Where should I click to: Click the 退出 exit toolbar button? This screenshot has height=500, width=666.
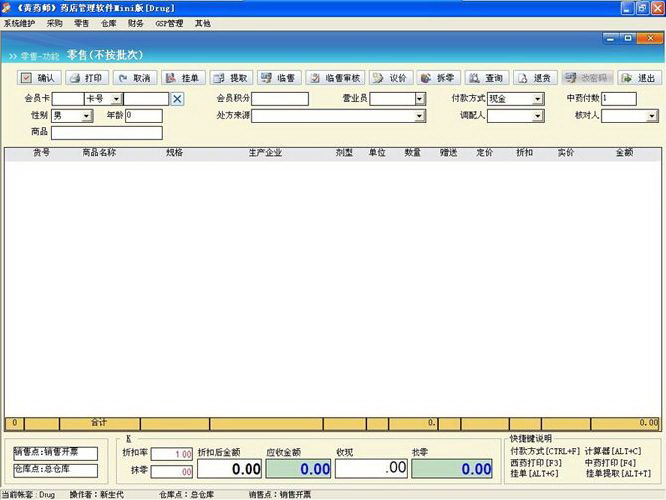[639, 78]
